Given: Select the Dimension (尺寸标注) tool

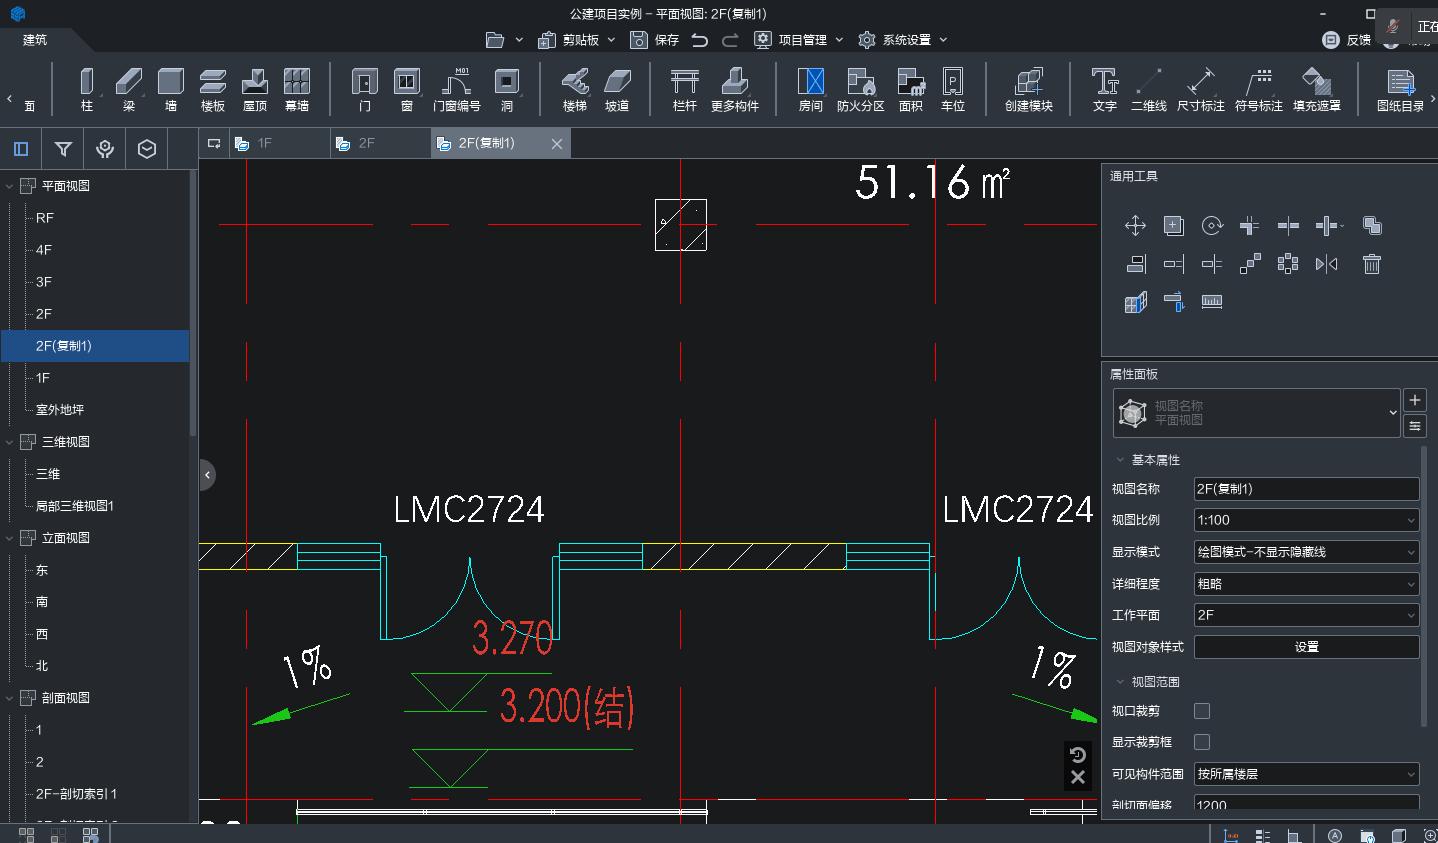Looking at the screenshot, I should [x=1201, y=89].
